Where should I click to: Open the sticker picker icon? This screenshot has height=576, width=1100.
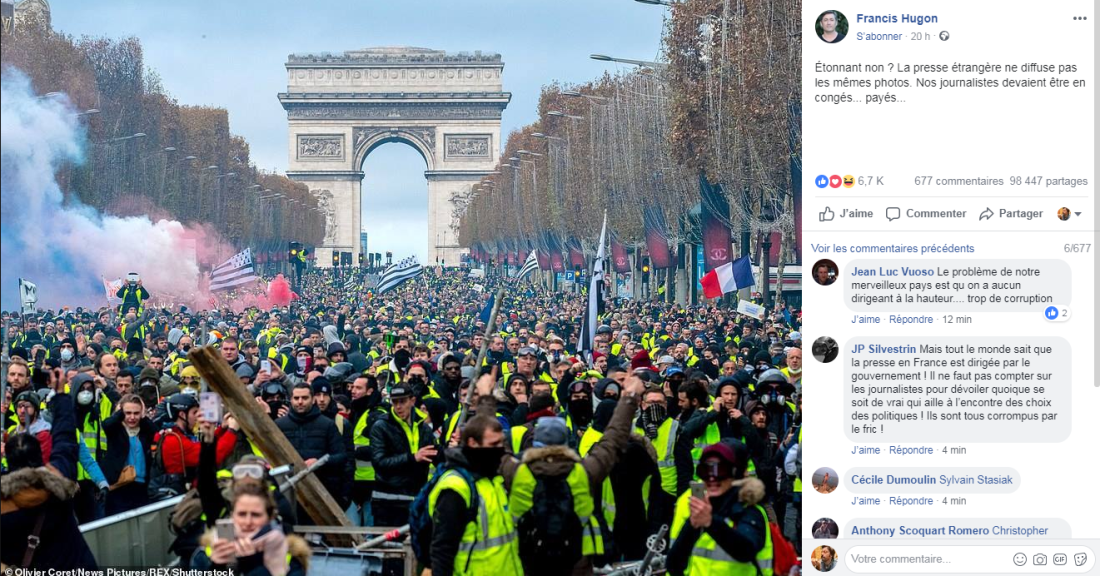point(1080,559)
